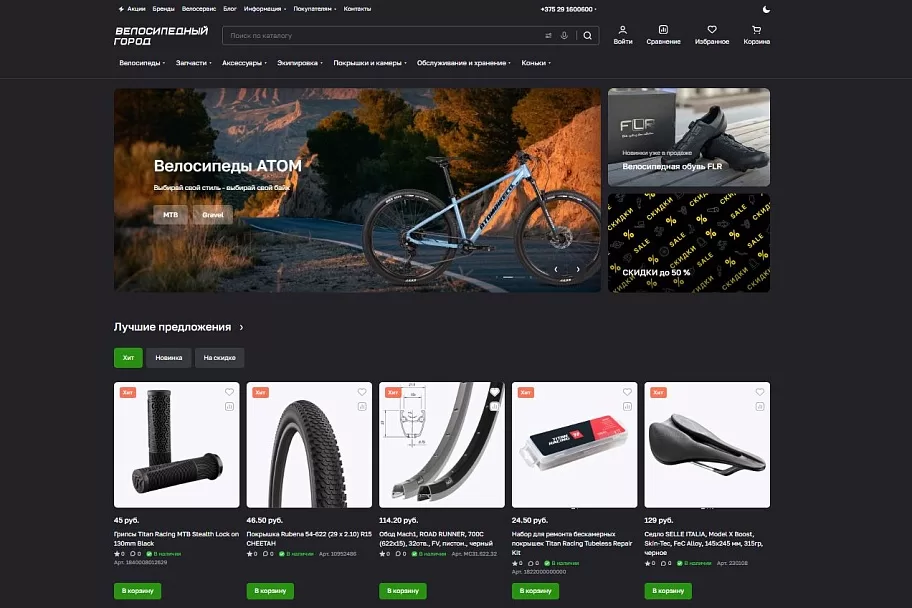The image size is (912, 608).
Task: Toggle the dark mode moon icon
Action: point(766,9)
